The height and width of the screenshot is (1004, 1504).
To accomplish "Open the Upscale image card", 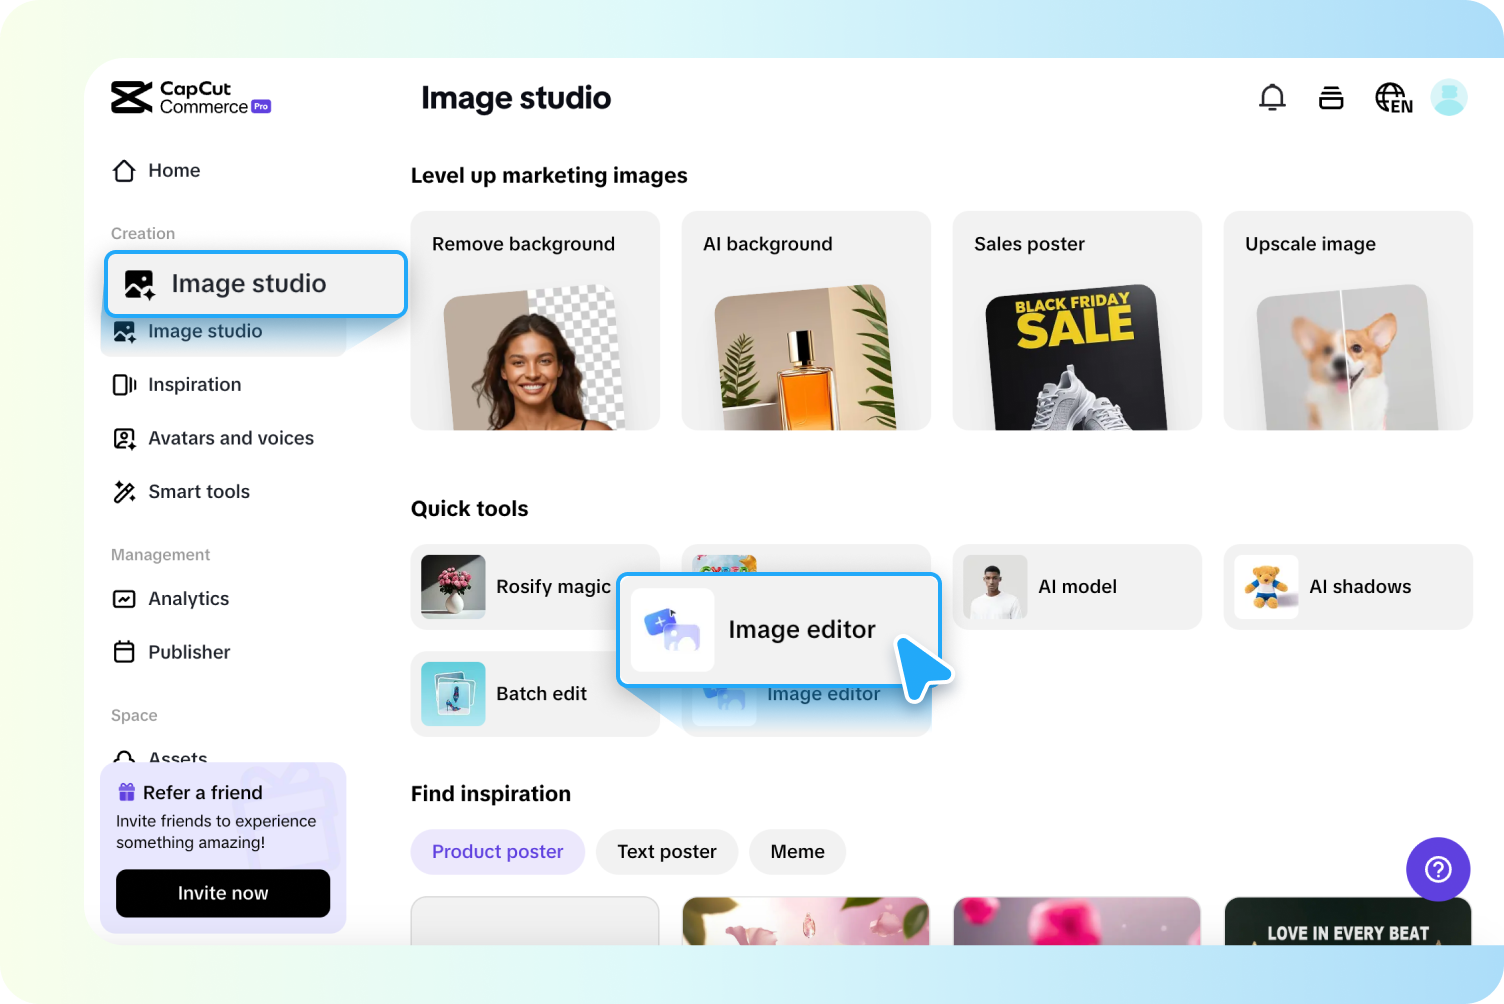I will (1348, 321).
